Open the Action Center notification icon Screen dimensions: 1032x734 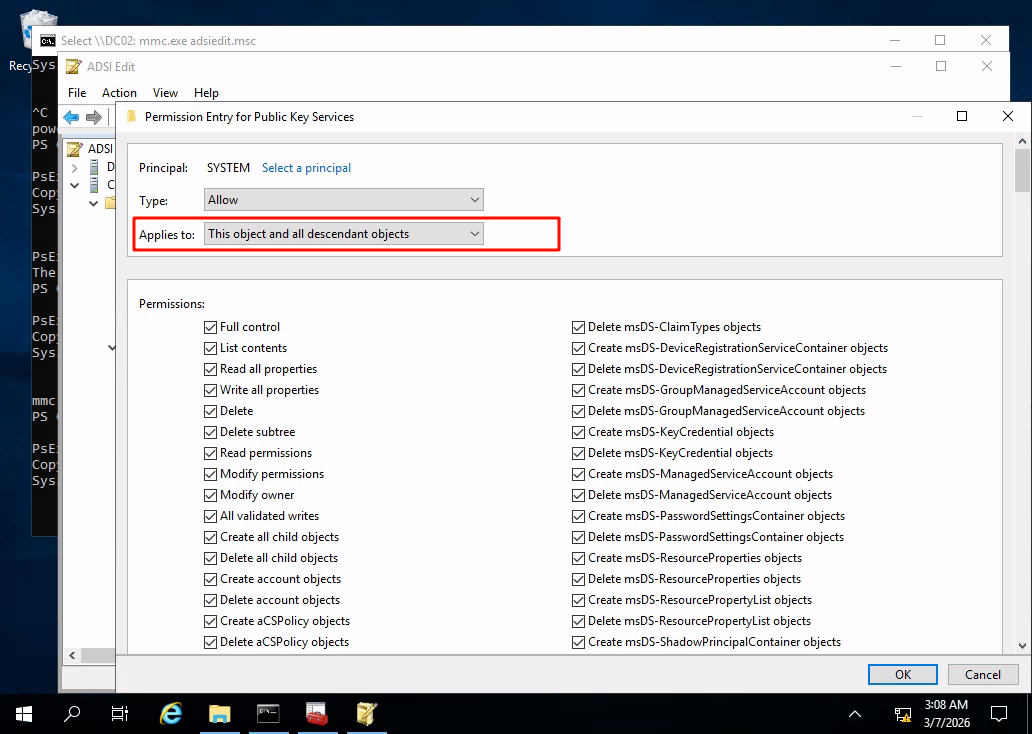(x=998, y=713)
